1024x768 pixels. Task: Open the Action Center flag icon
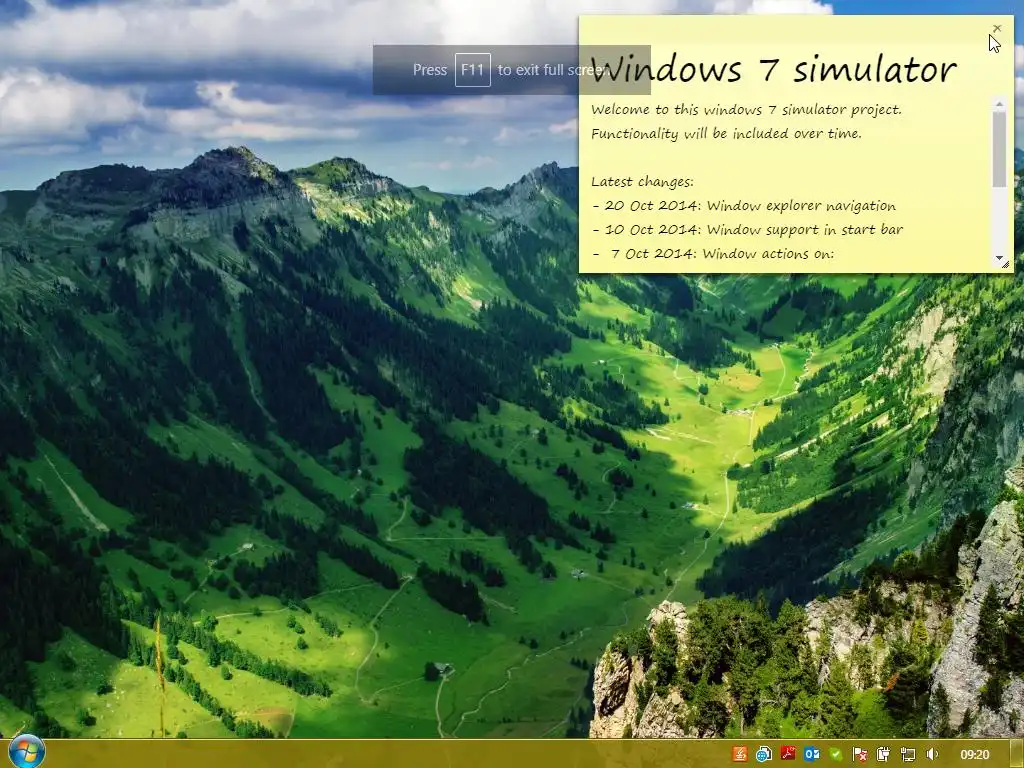(860, 754)
